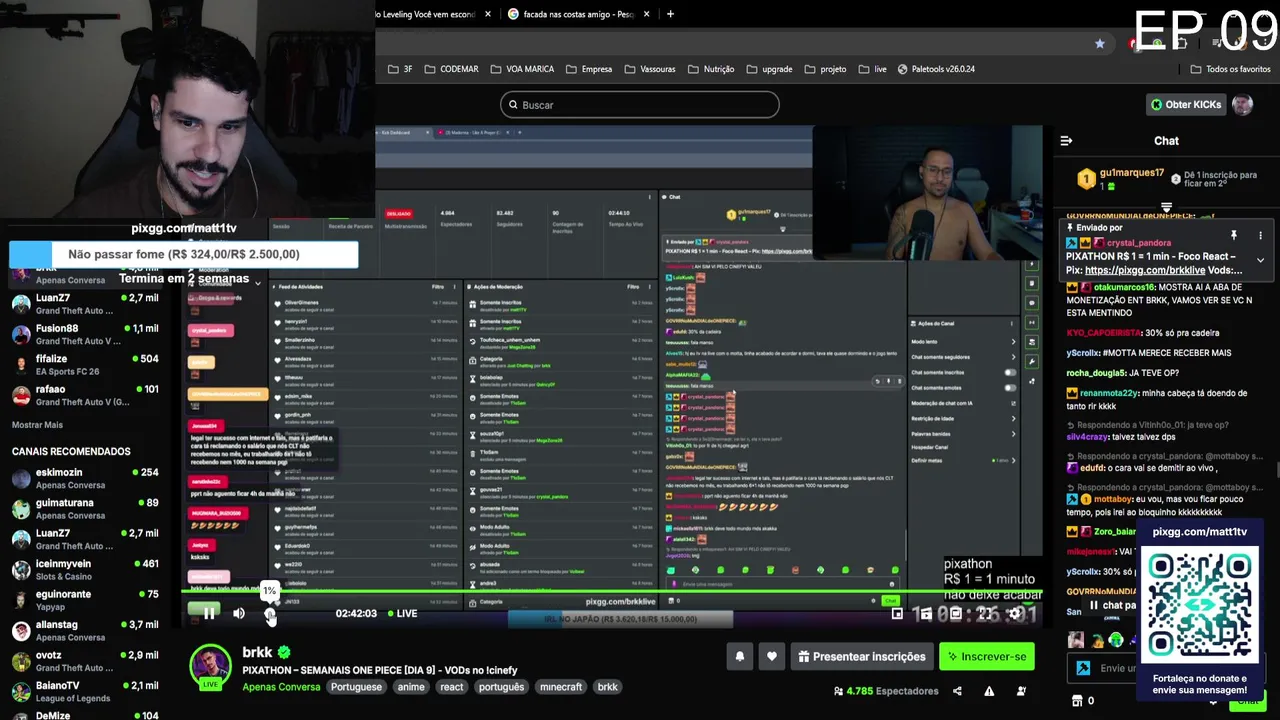Toggle theater mode icon in player
The image size is (1280, 720).
[x=955, y=613]
